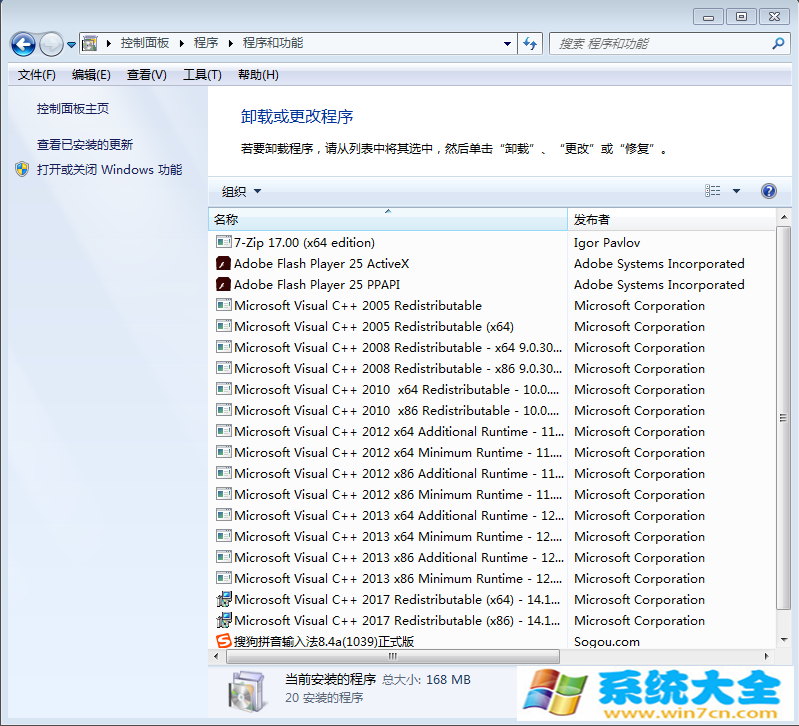Open the address bar history dropdown
The image size is (799, 726).
508,44
